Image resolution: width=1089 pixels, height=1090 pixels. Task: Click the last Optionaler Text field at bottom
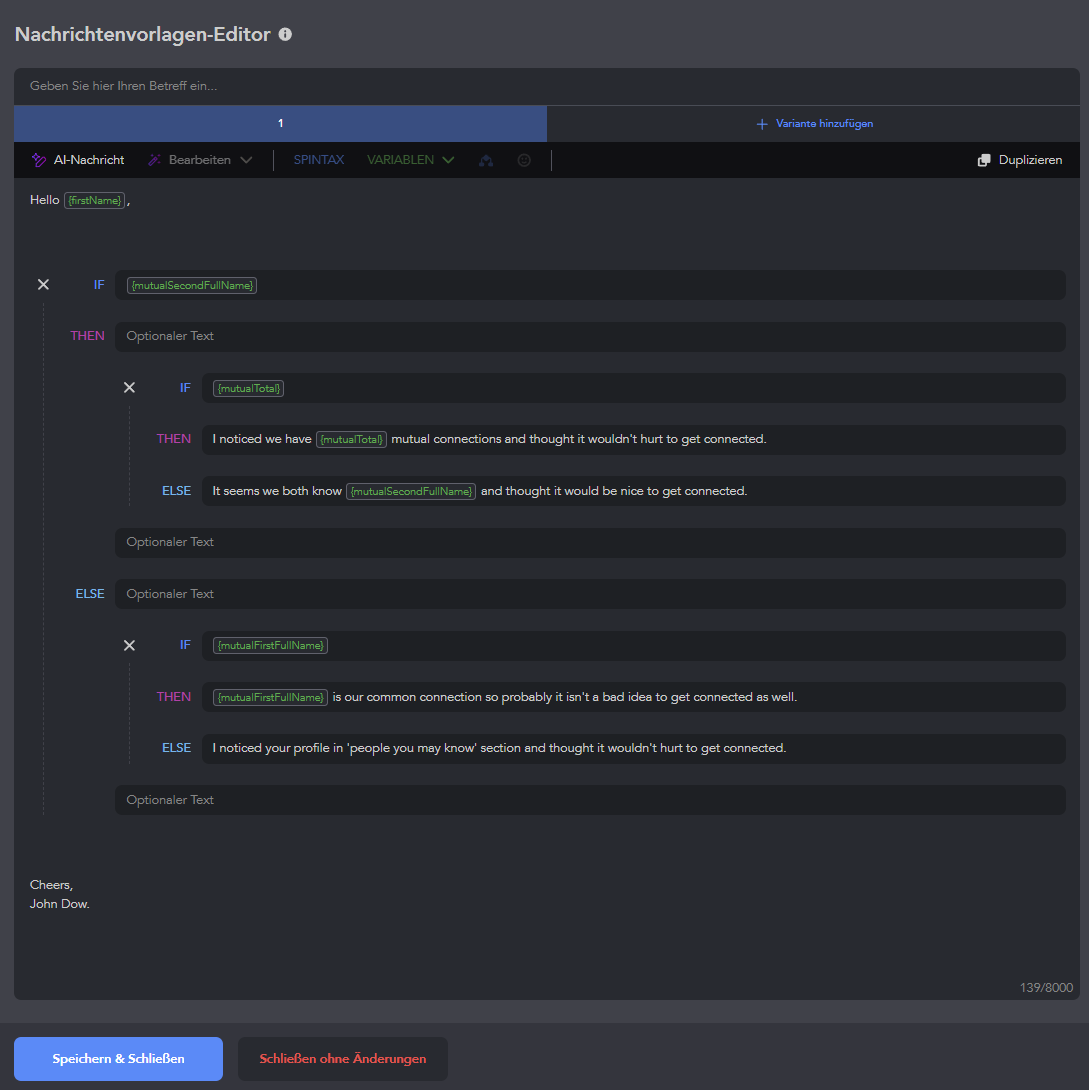point(590,799)
